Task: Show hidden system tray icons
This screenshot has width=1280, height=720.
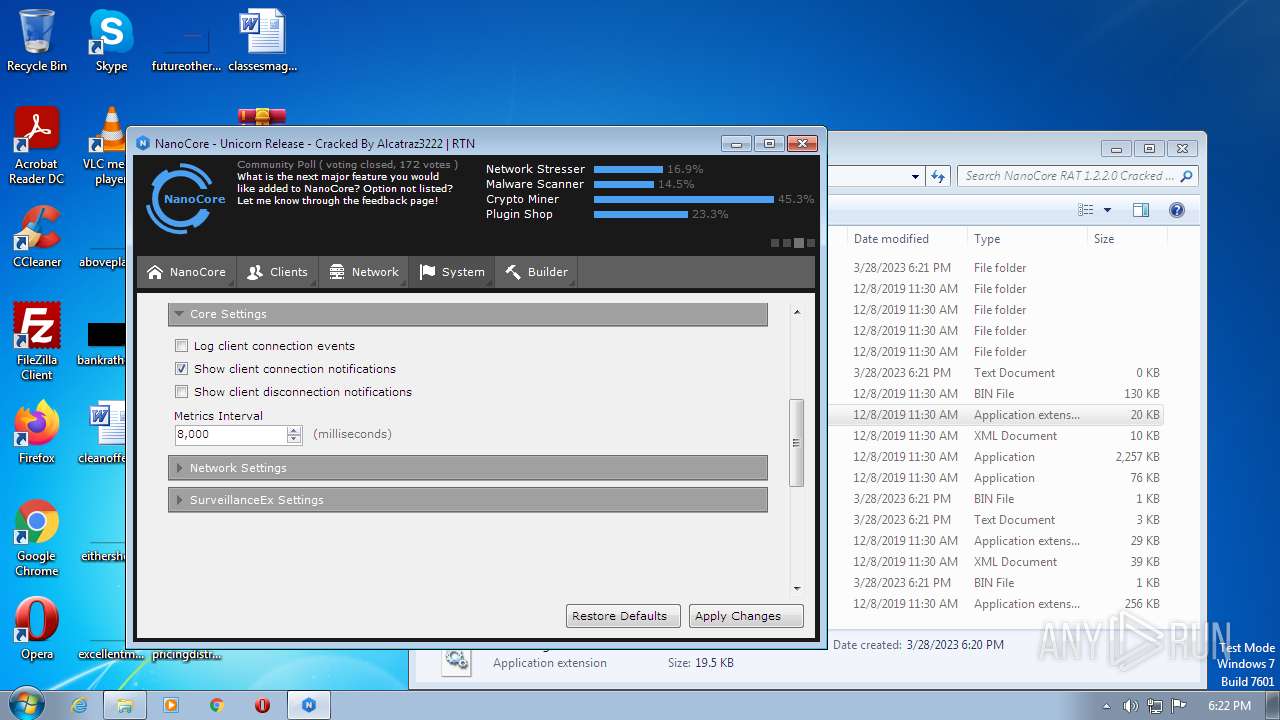Action: 1106,706
